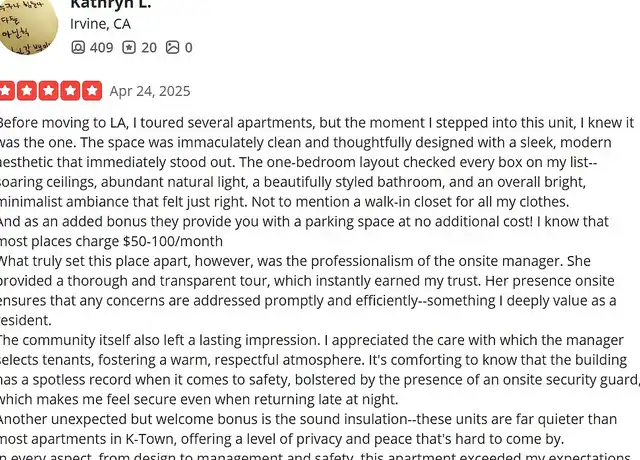640x460 pixels.
Task: Click the third rating star
Action: tap(49, 91)
